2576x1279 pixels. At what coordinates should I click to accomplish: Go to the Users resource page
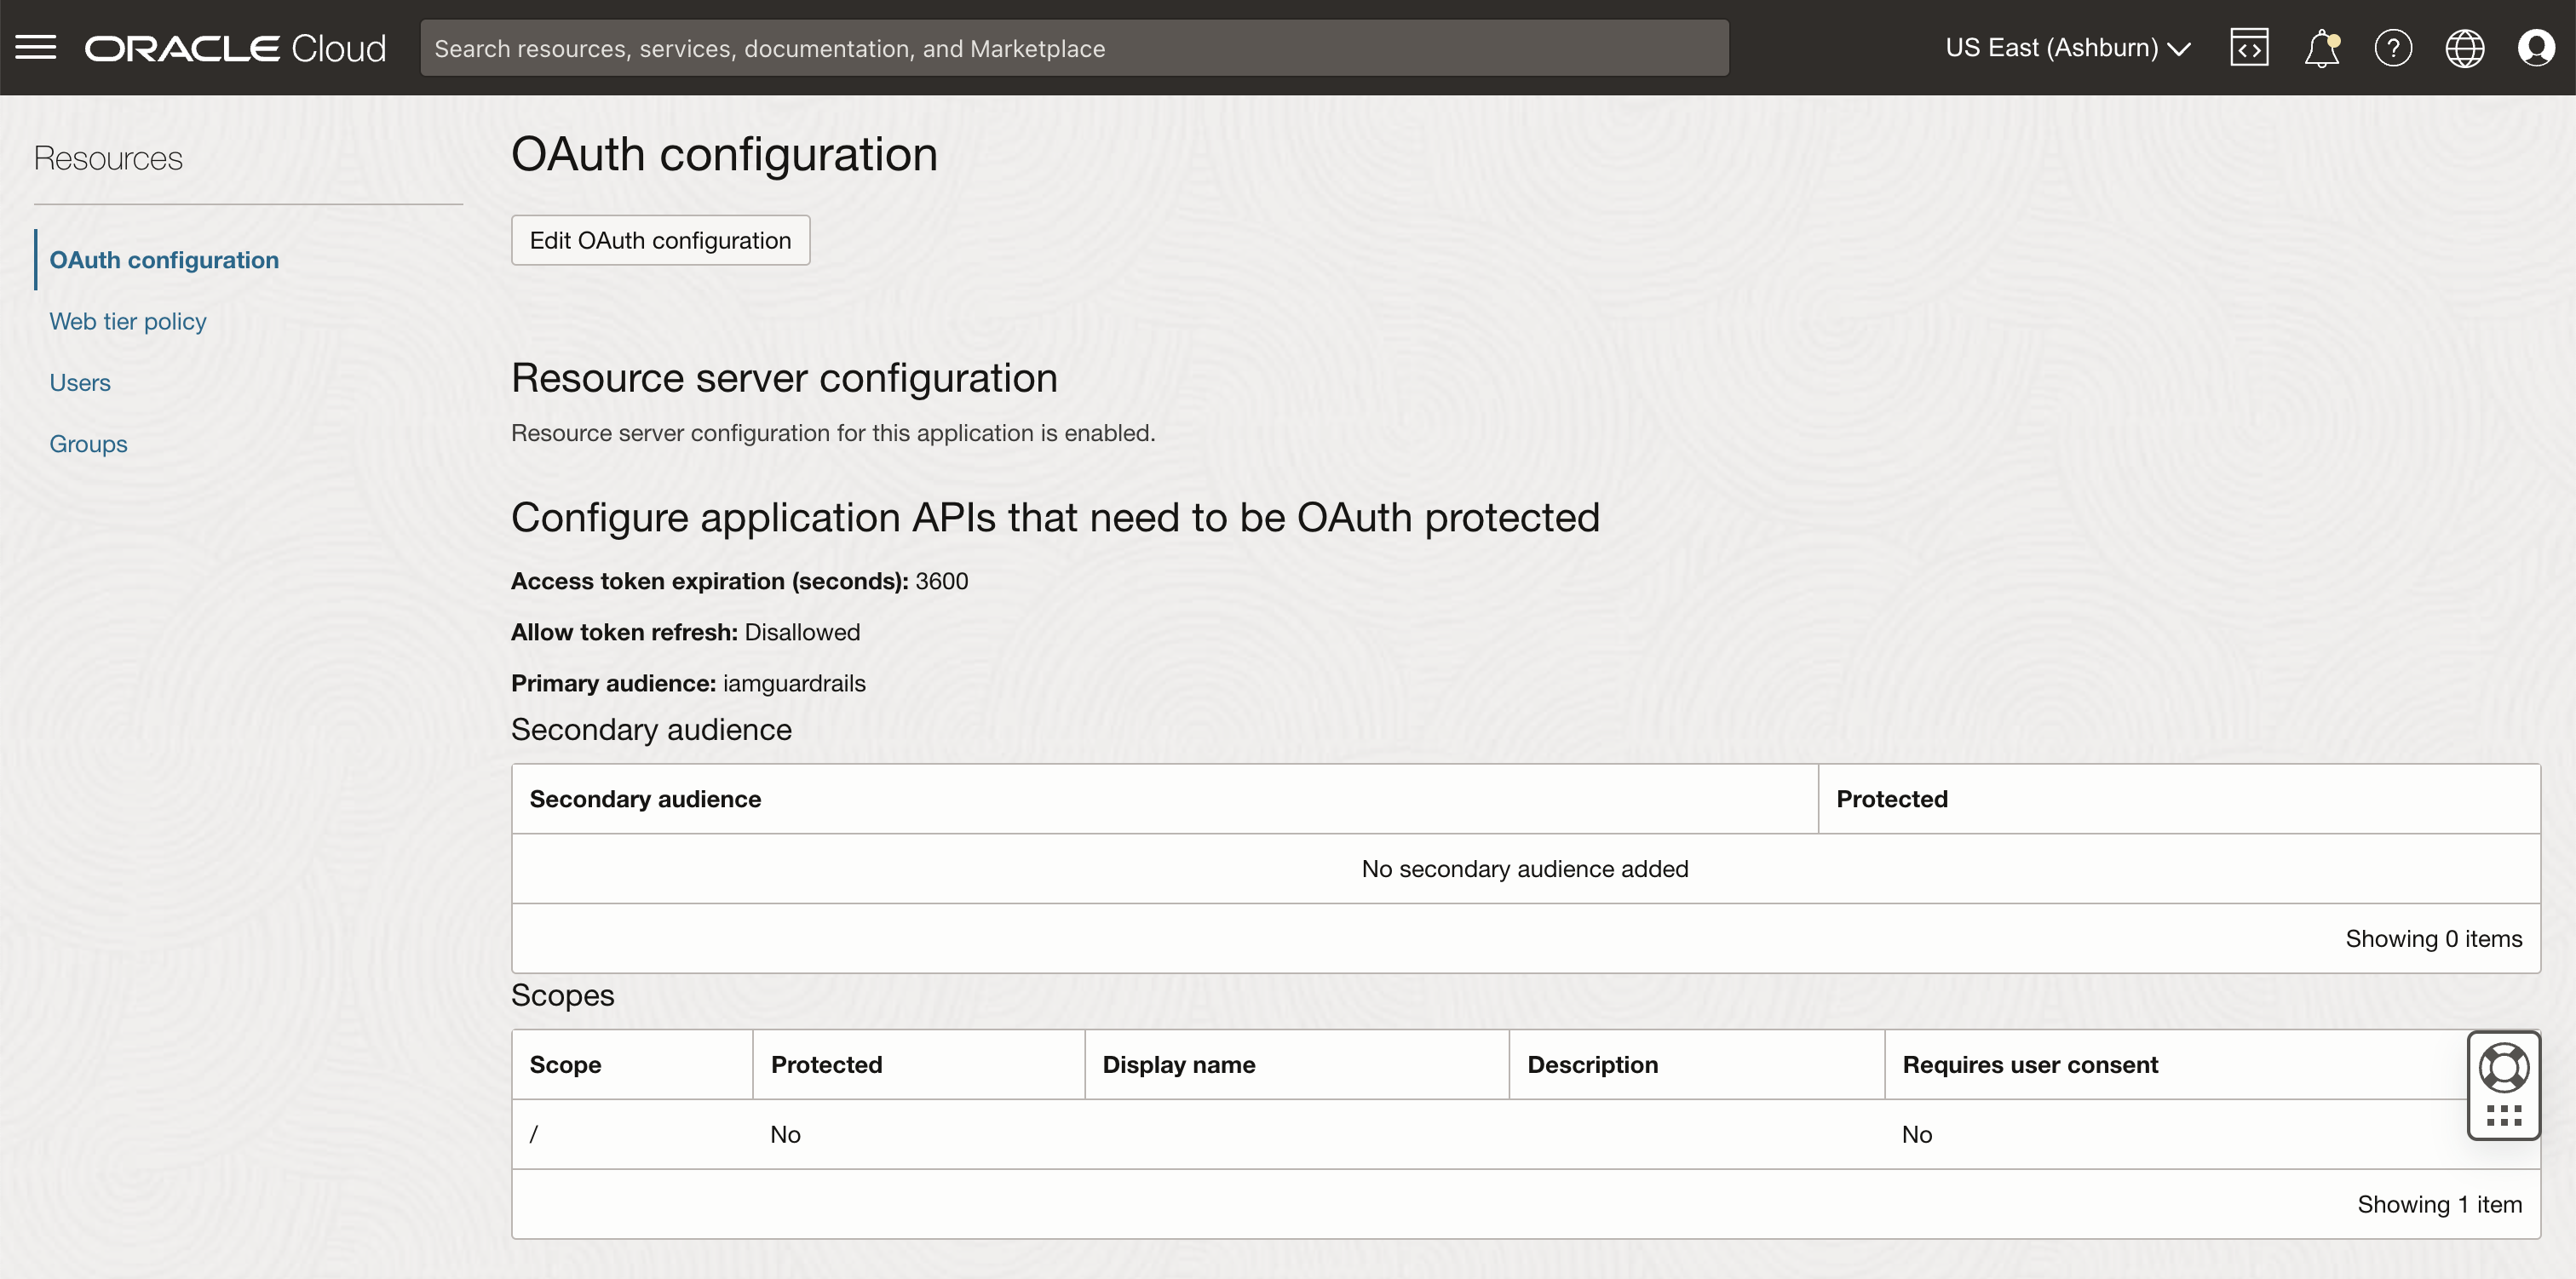pyautogui.click(x=80, y=382)
